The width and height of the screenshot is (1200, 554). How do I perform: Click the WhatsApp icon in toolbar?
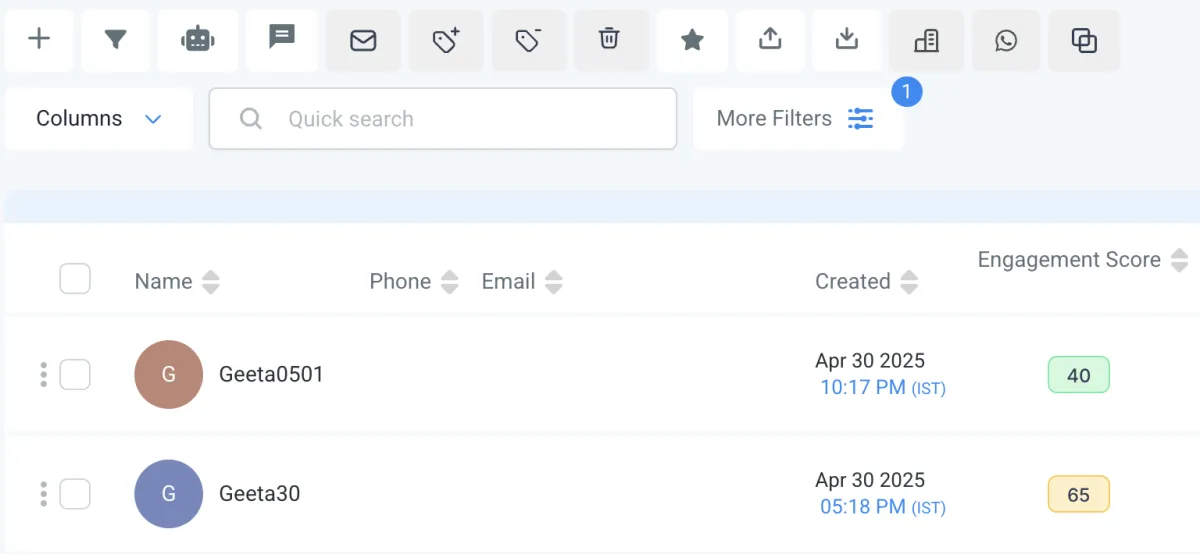(1006, 40)
